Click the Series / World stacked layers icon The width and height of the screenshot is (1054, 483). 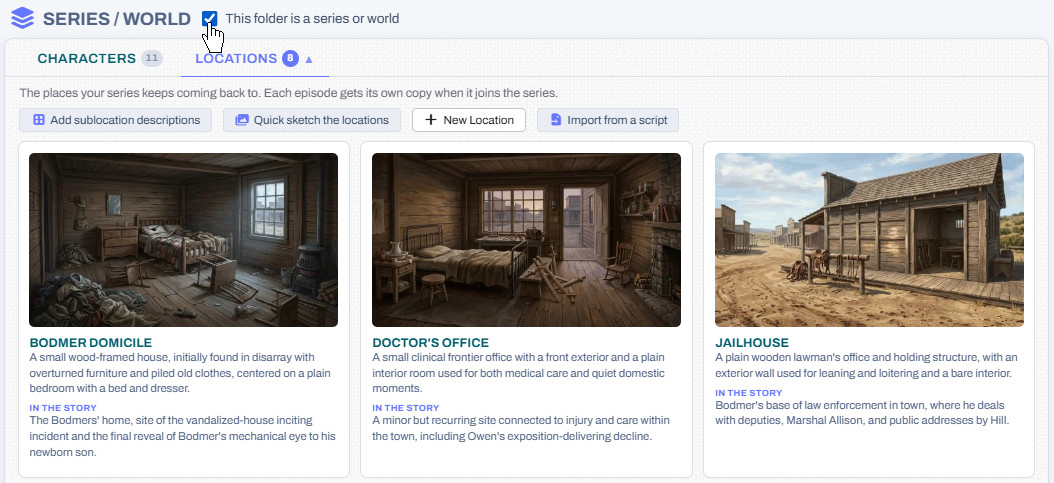(x=22, y=18)
